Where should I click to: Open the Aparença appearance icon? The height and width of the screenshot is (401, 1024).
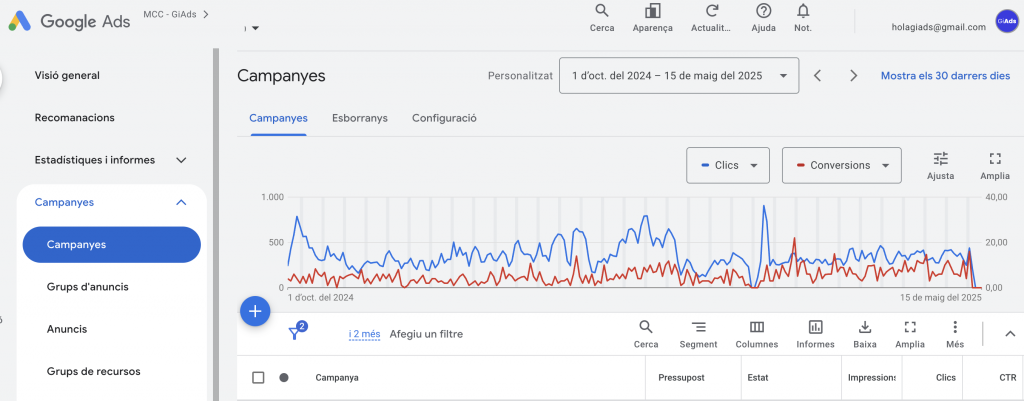pos(653,11)
